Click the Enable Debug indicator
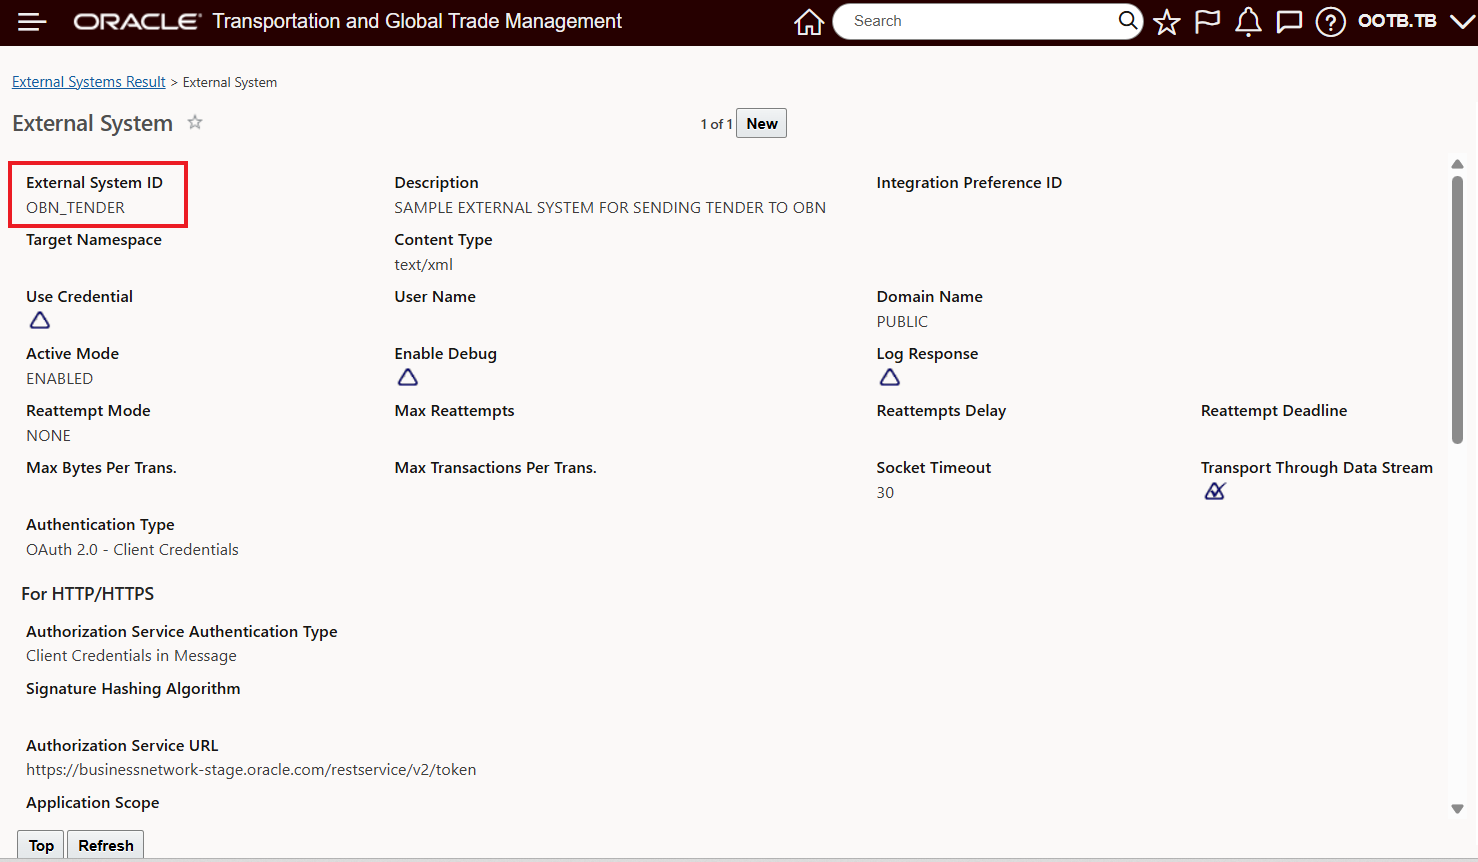 tap(408, 377)
